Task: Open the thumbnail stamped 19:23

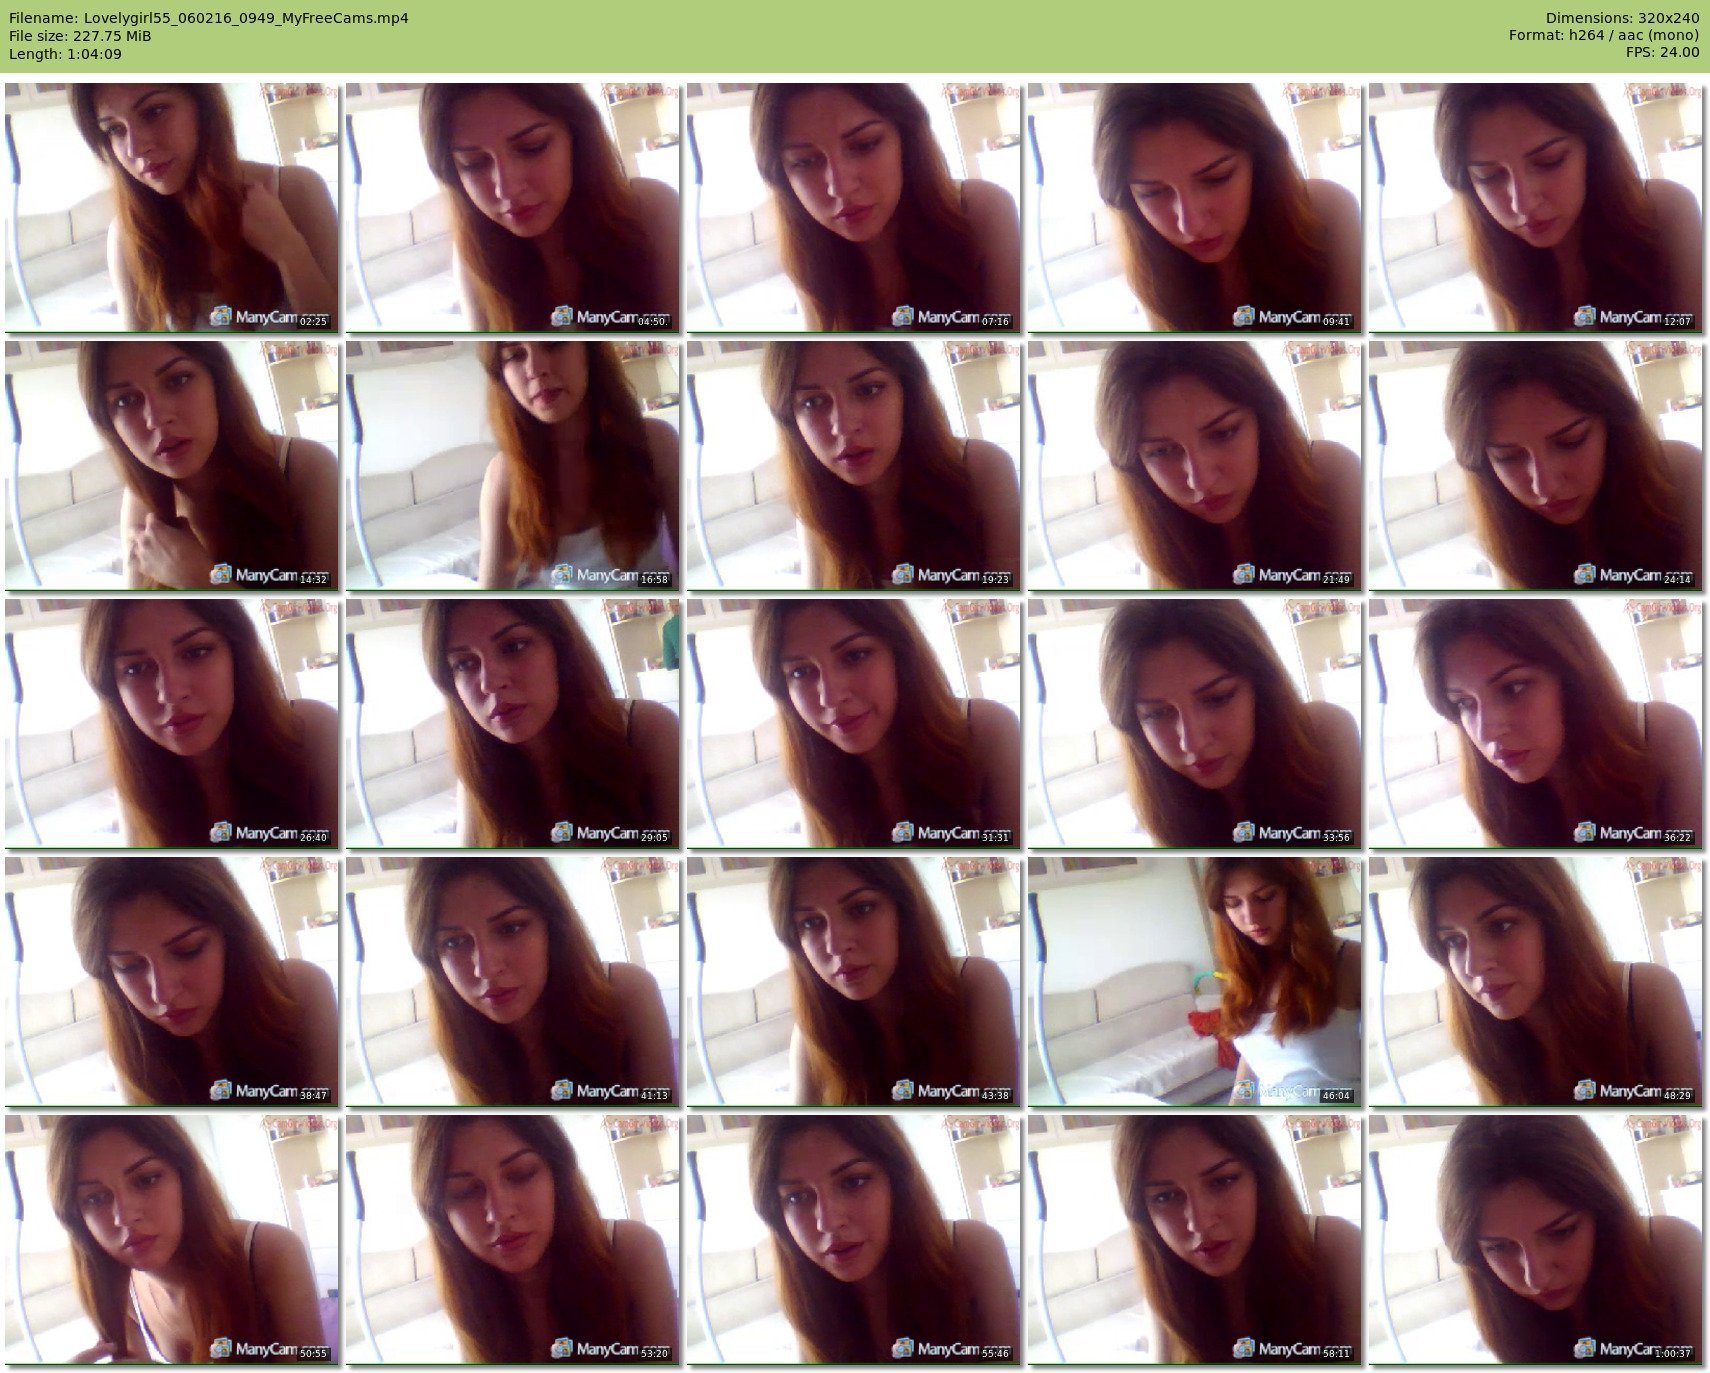Action: click(853, 465)
